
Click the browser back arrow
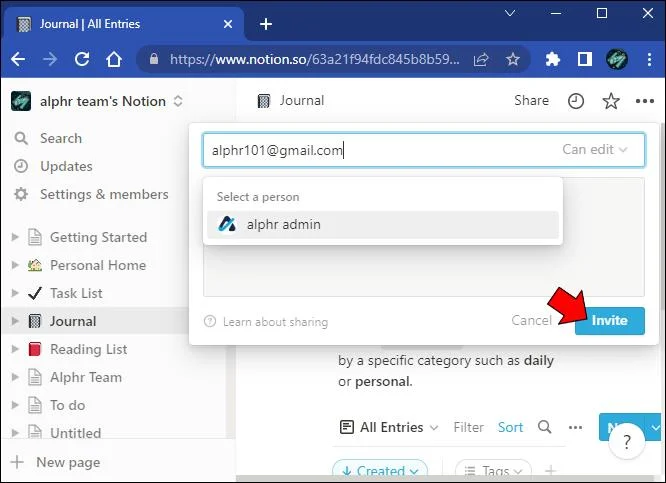(x=18, y=59)
